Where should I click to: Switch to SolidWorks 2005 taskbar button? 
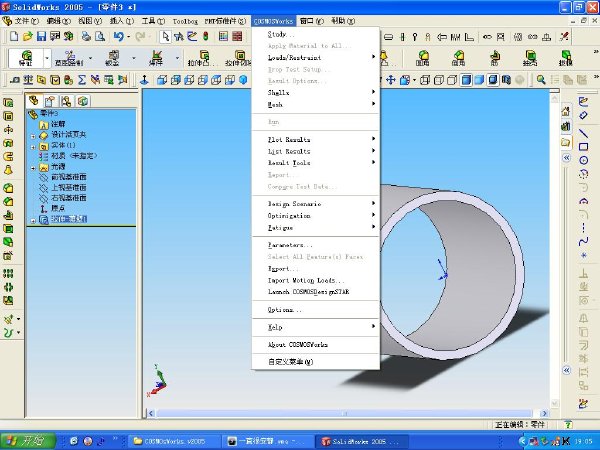pyautogui.click(x=362, y=441)
